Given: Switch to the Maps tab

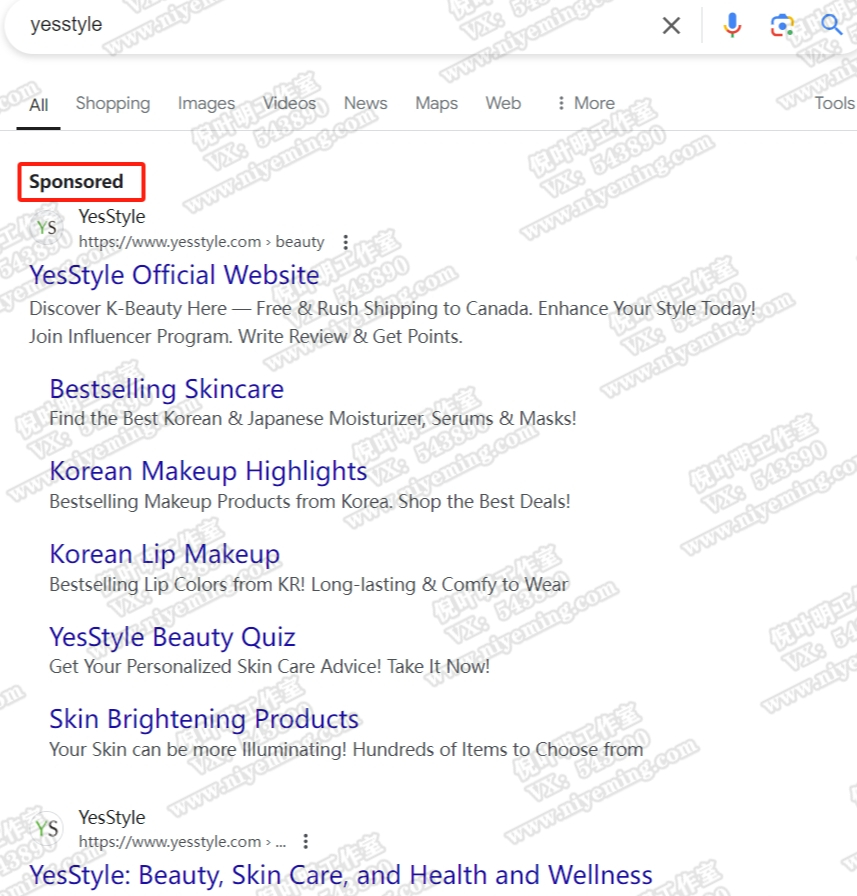Looking at the screenshot, I should [x=436, y=103].
